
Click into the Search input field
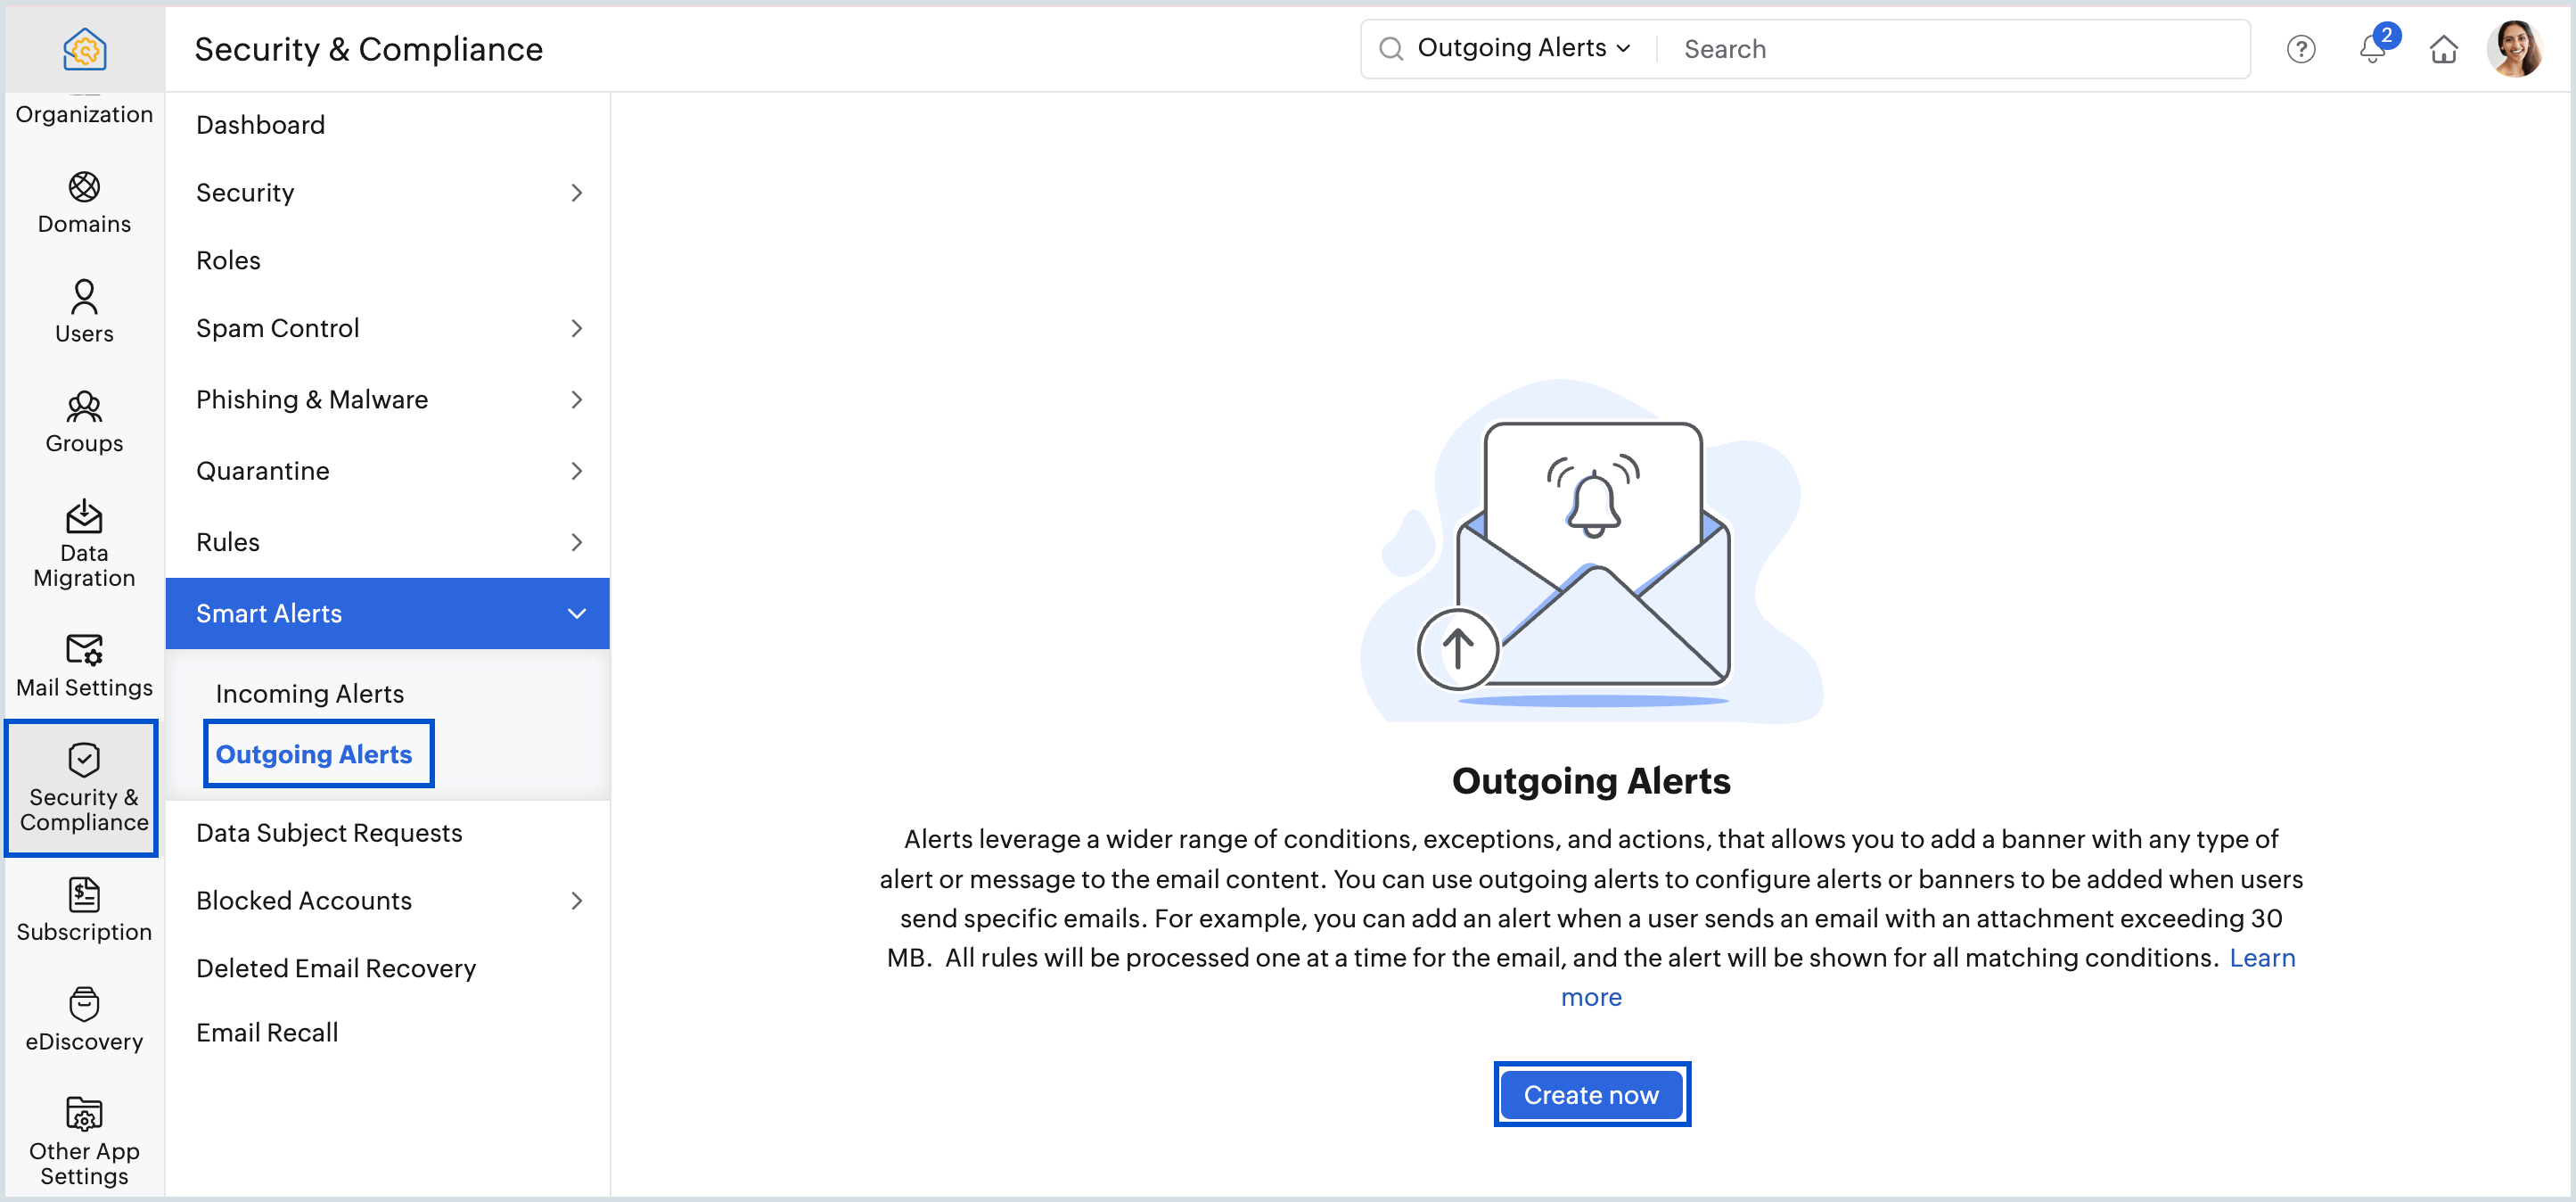click(x=1950, y=49)
